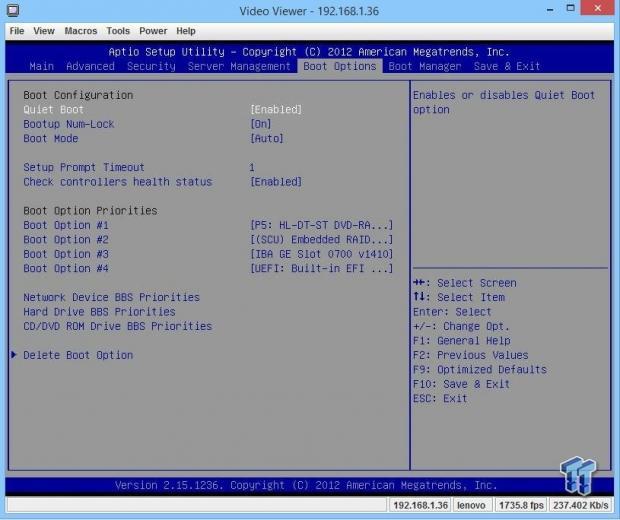Click the Version 2.15.1236 footer text
Screen dimensions: 620x520
coord(306,485)
